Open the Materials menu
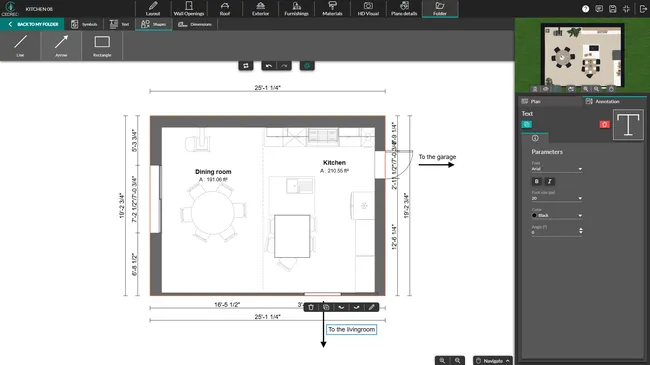 (x=332, y=9)
